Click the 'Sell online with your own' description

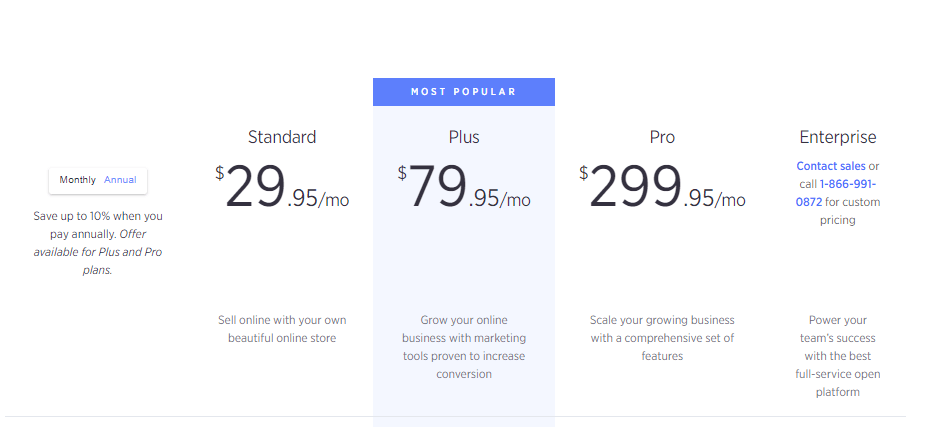click(282, 329)
